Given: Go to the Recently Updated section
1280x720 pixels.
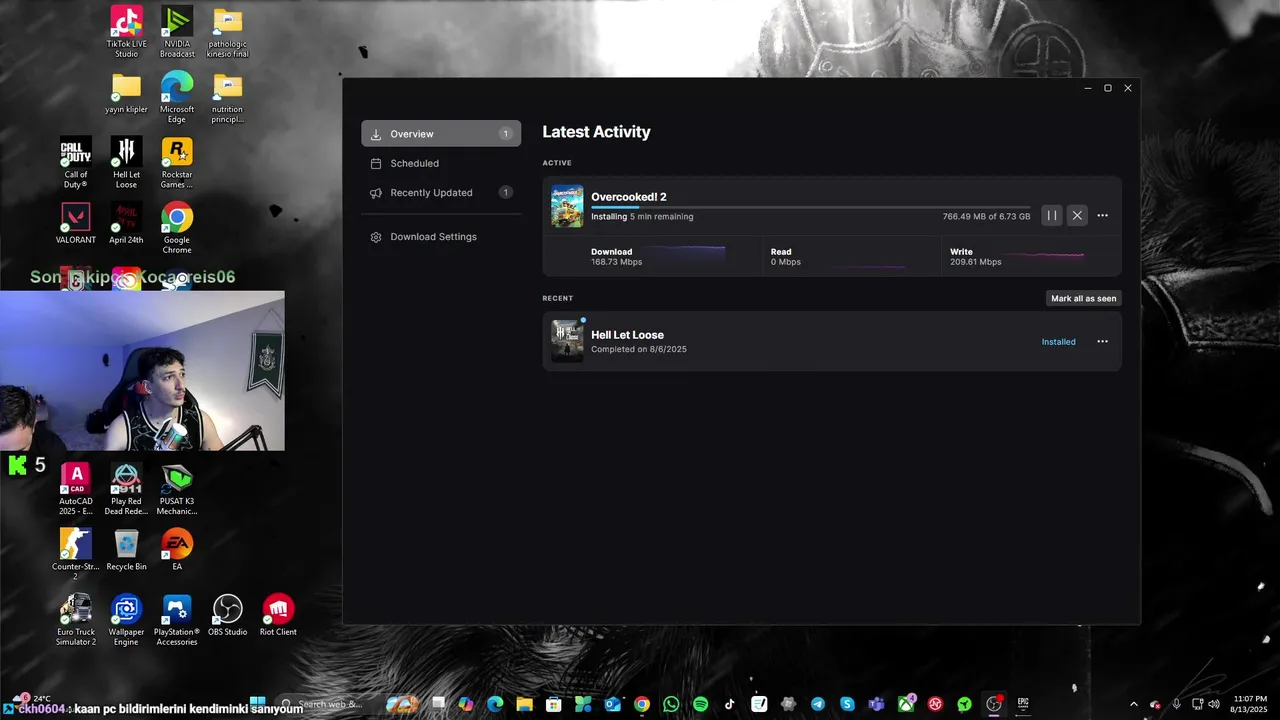Looking at the screenshot, I should coord(441,192).
